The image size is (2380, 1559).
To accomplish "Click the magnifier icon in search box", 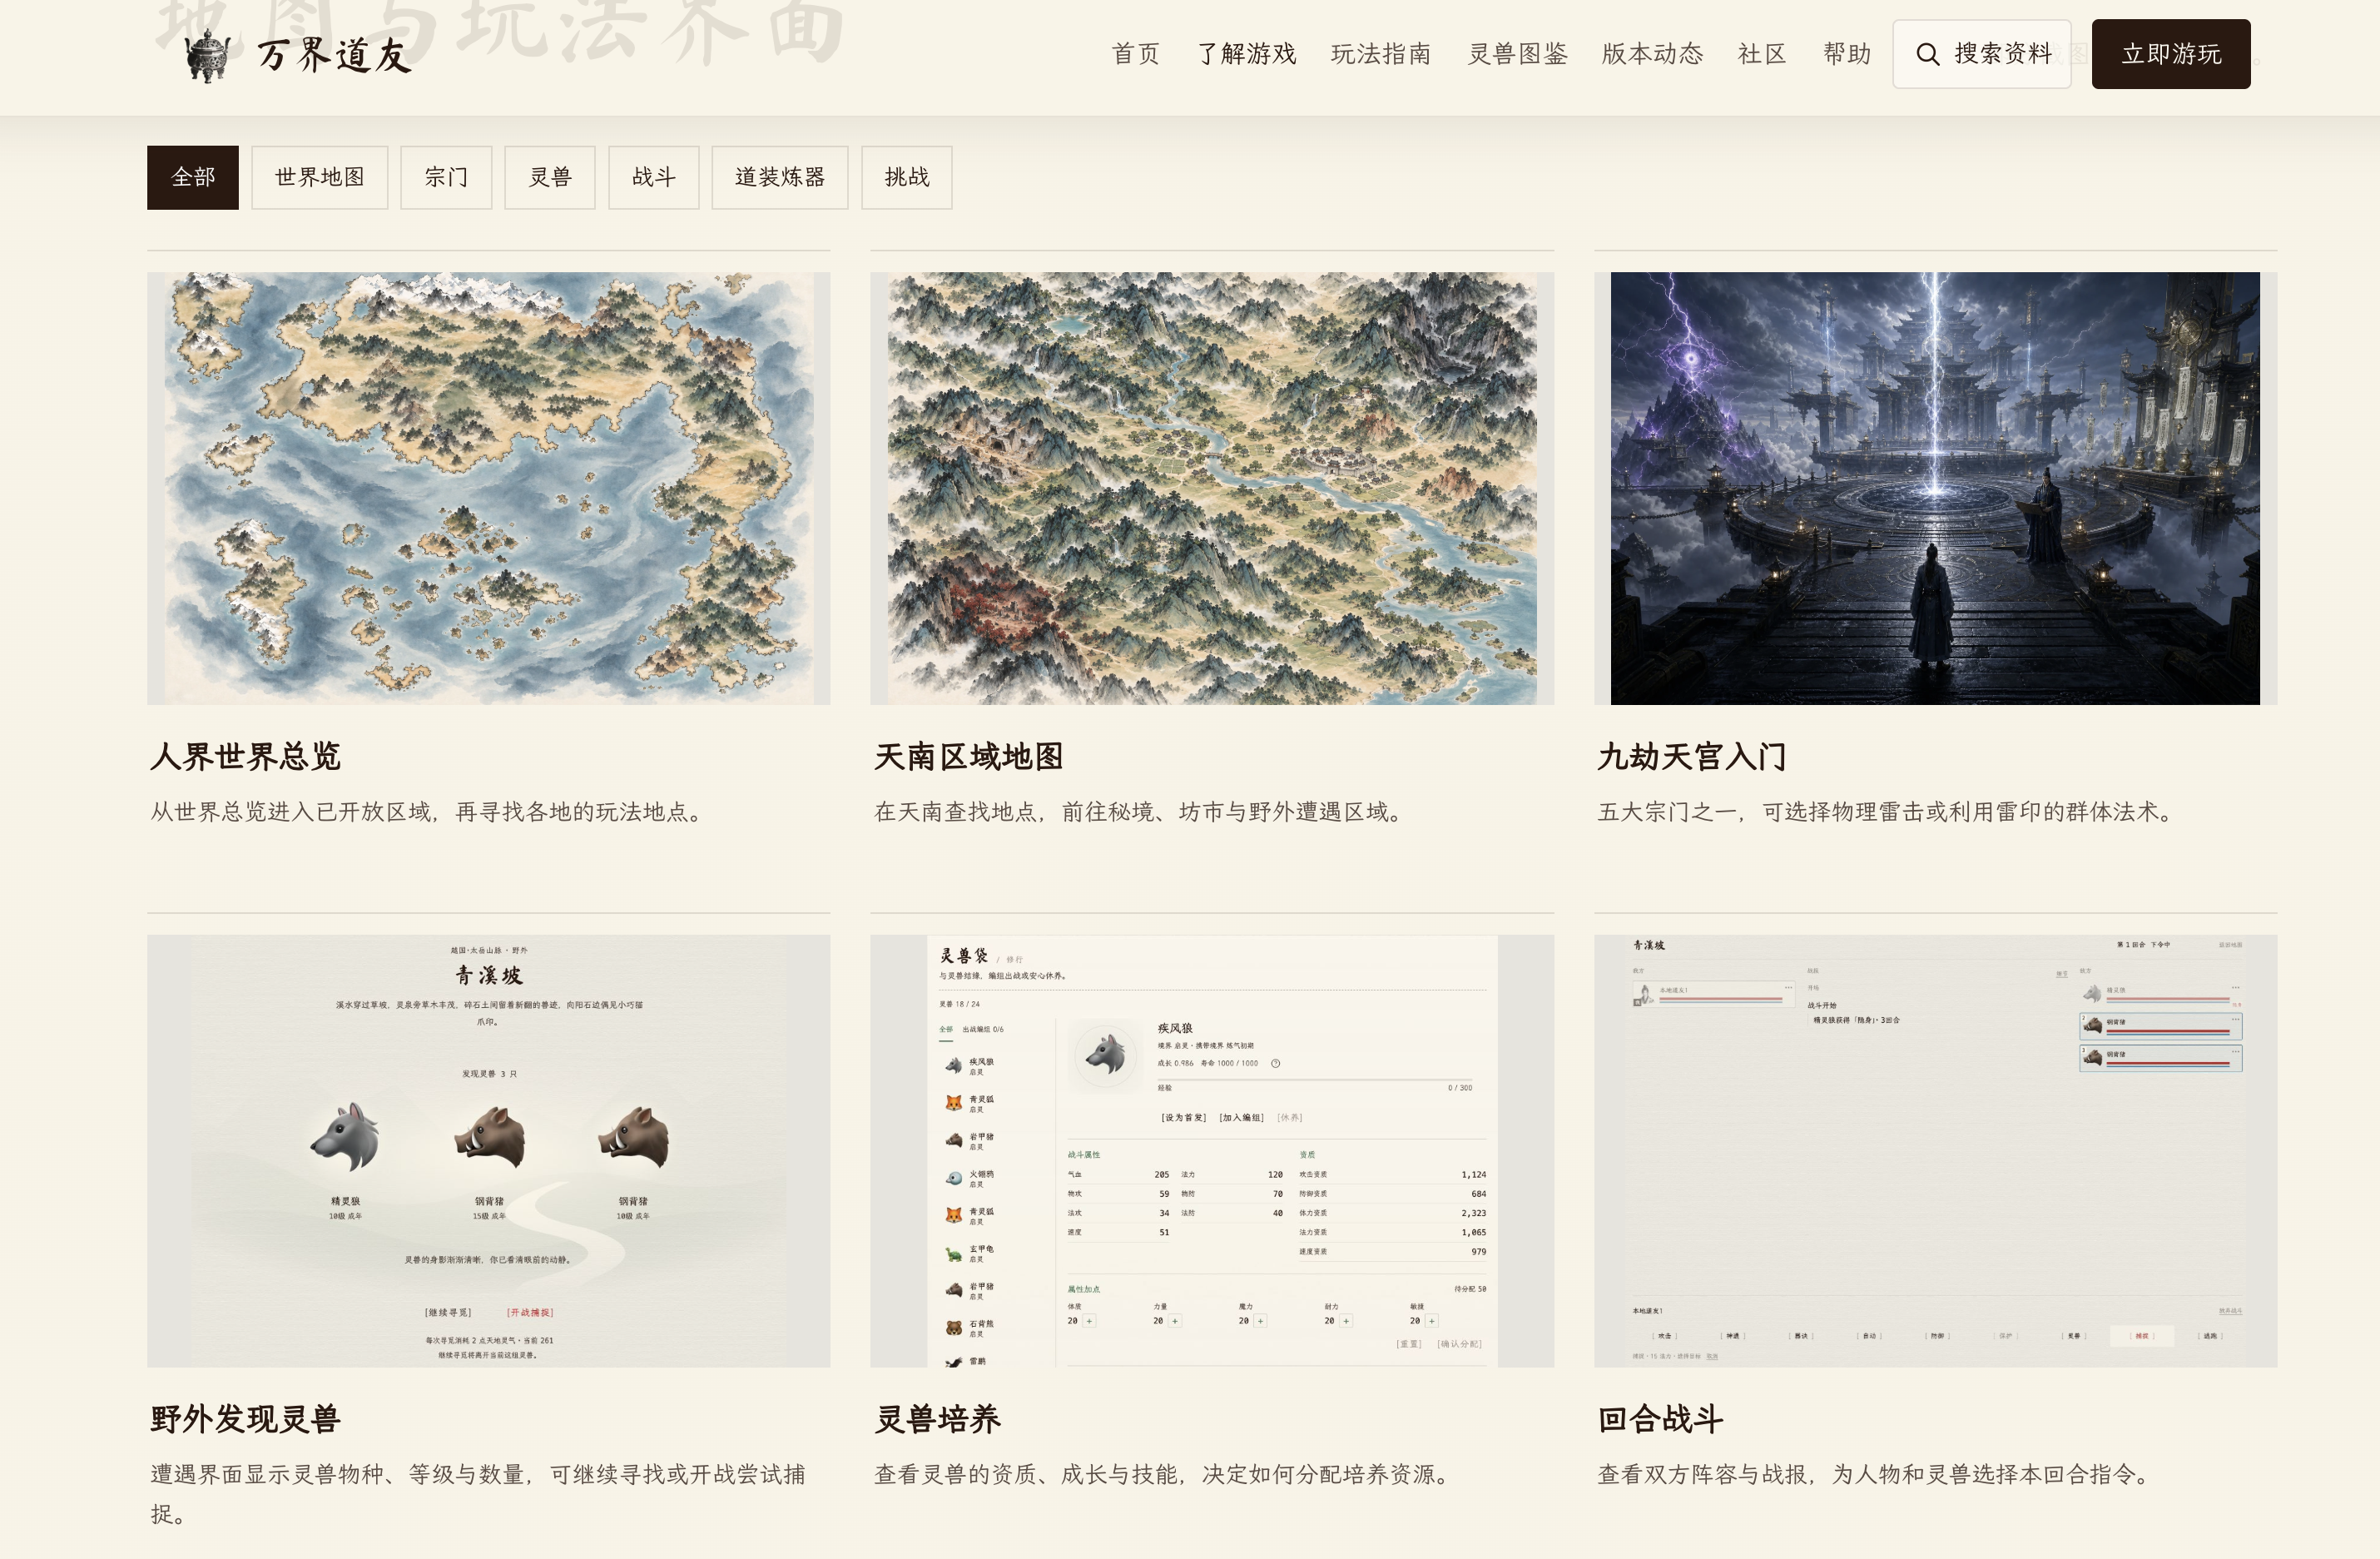I will (1927, 54).
